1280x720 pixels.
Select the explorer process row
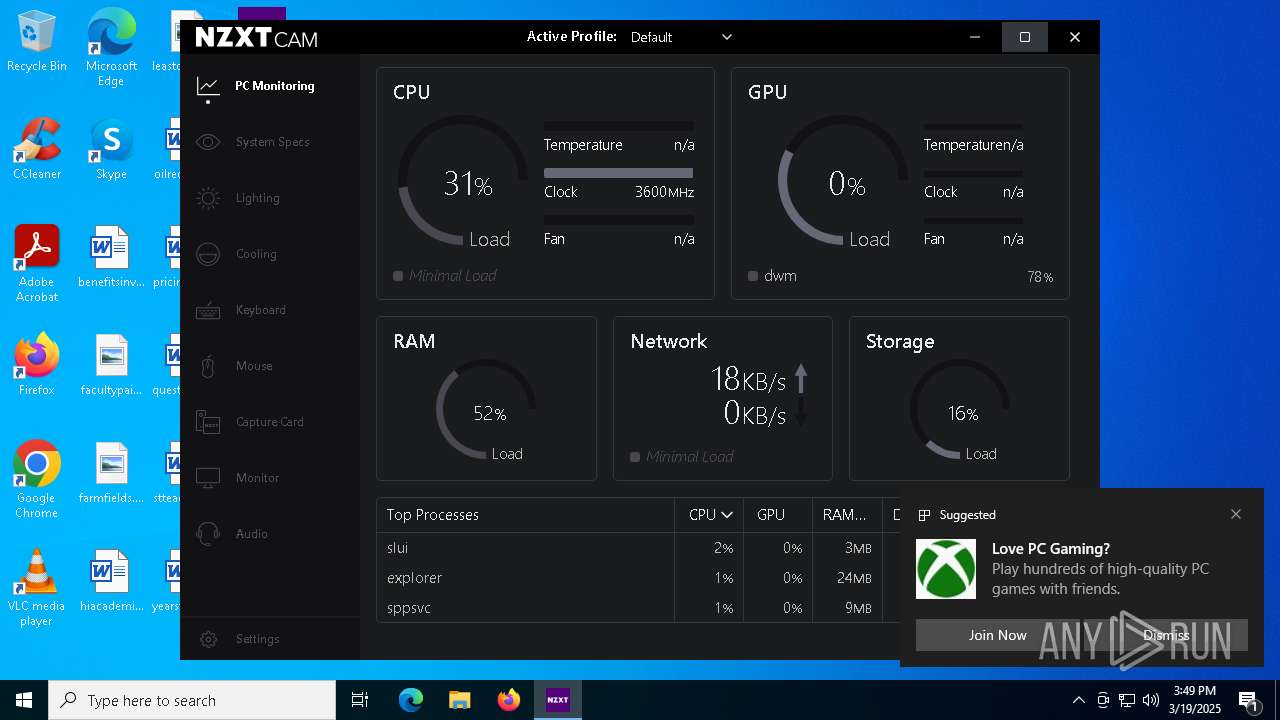pos(638,578)
